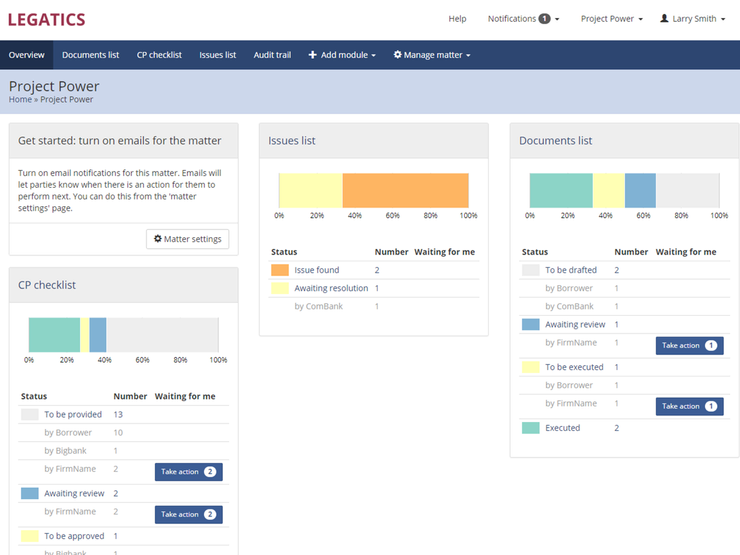Image resolution: width=740 pixels, height=555 pixels.
Task: Expand the Manage matter menu
Action: 432,55
